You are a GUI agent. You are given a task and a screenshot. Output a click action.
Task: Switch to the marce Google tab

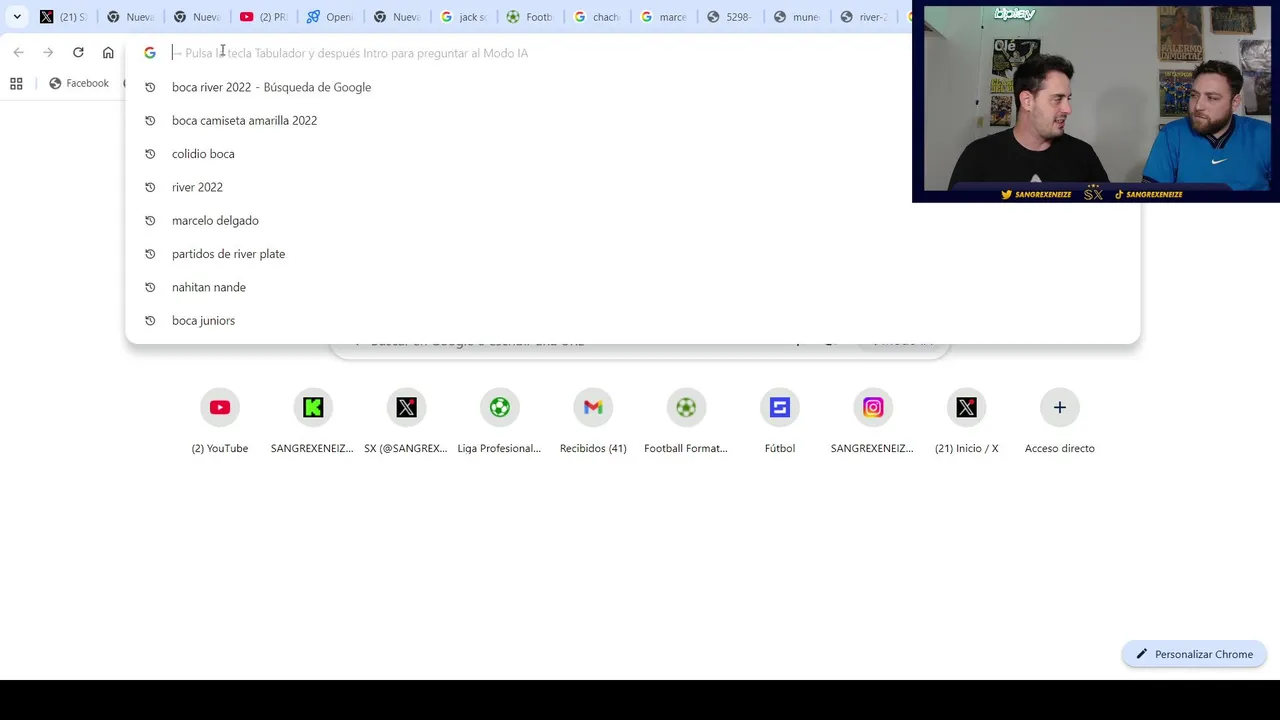(x=663, y=17)
